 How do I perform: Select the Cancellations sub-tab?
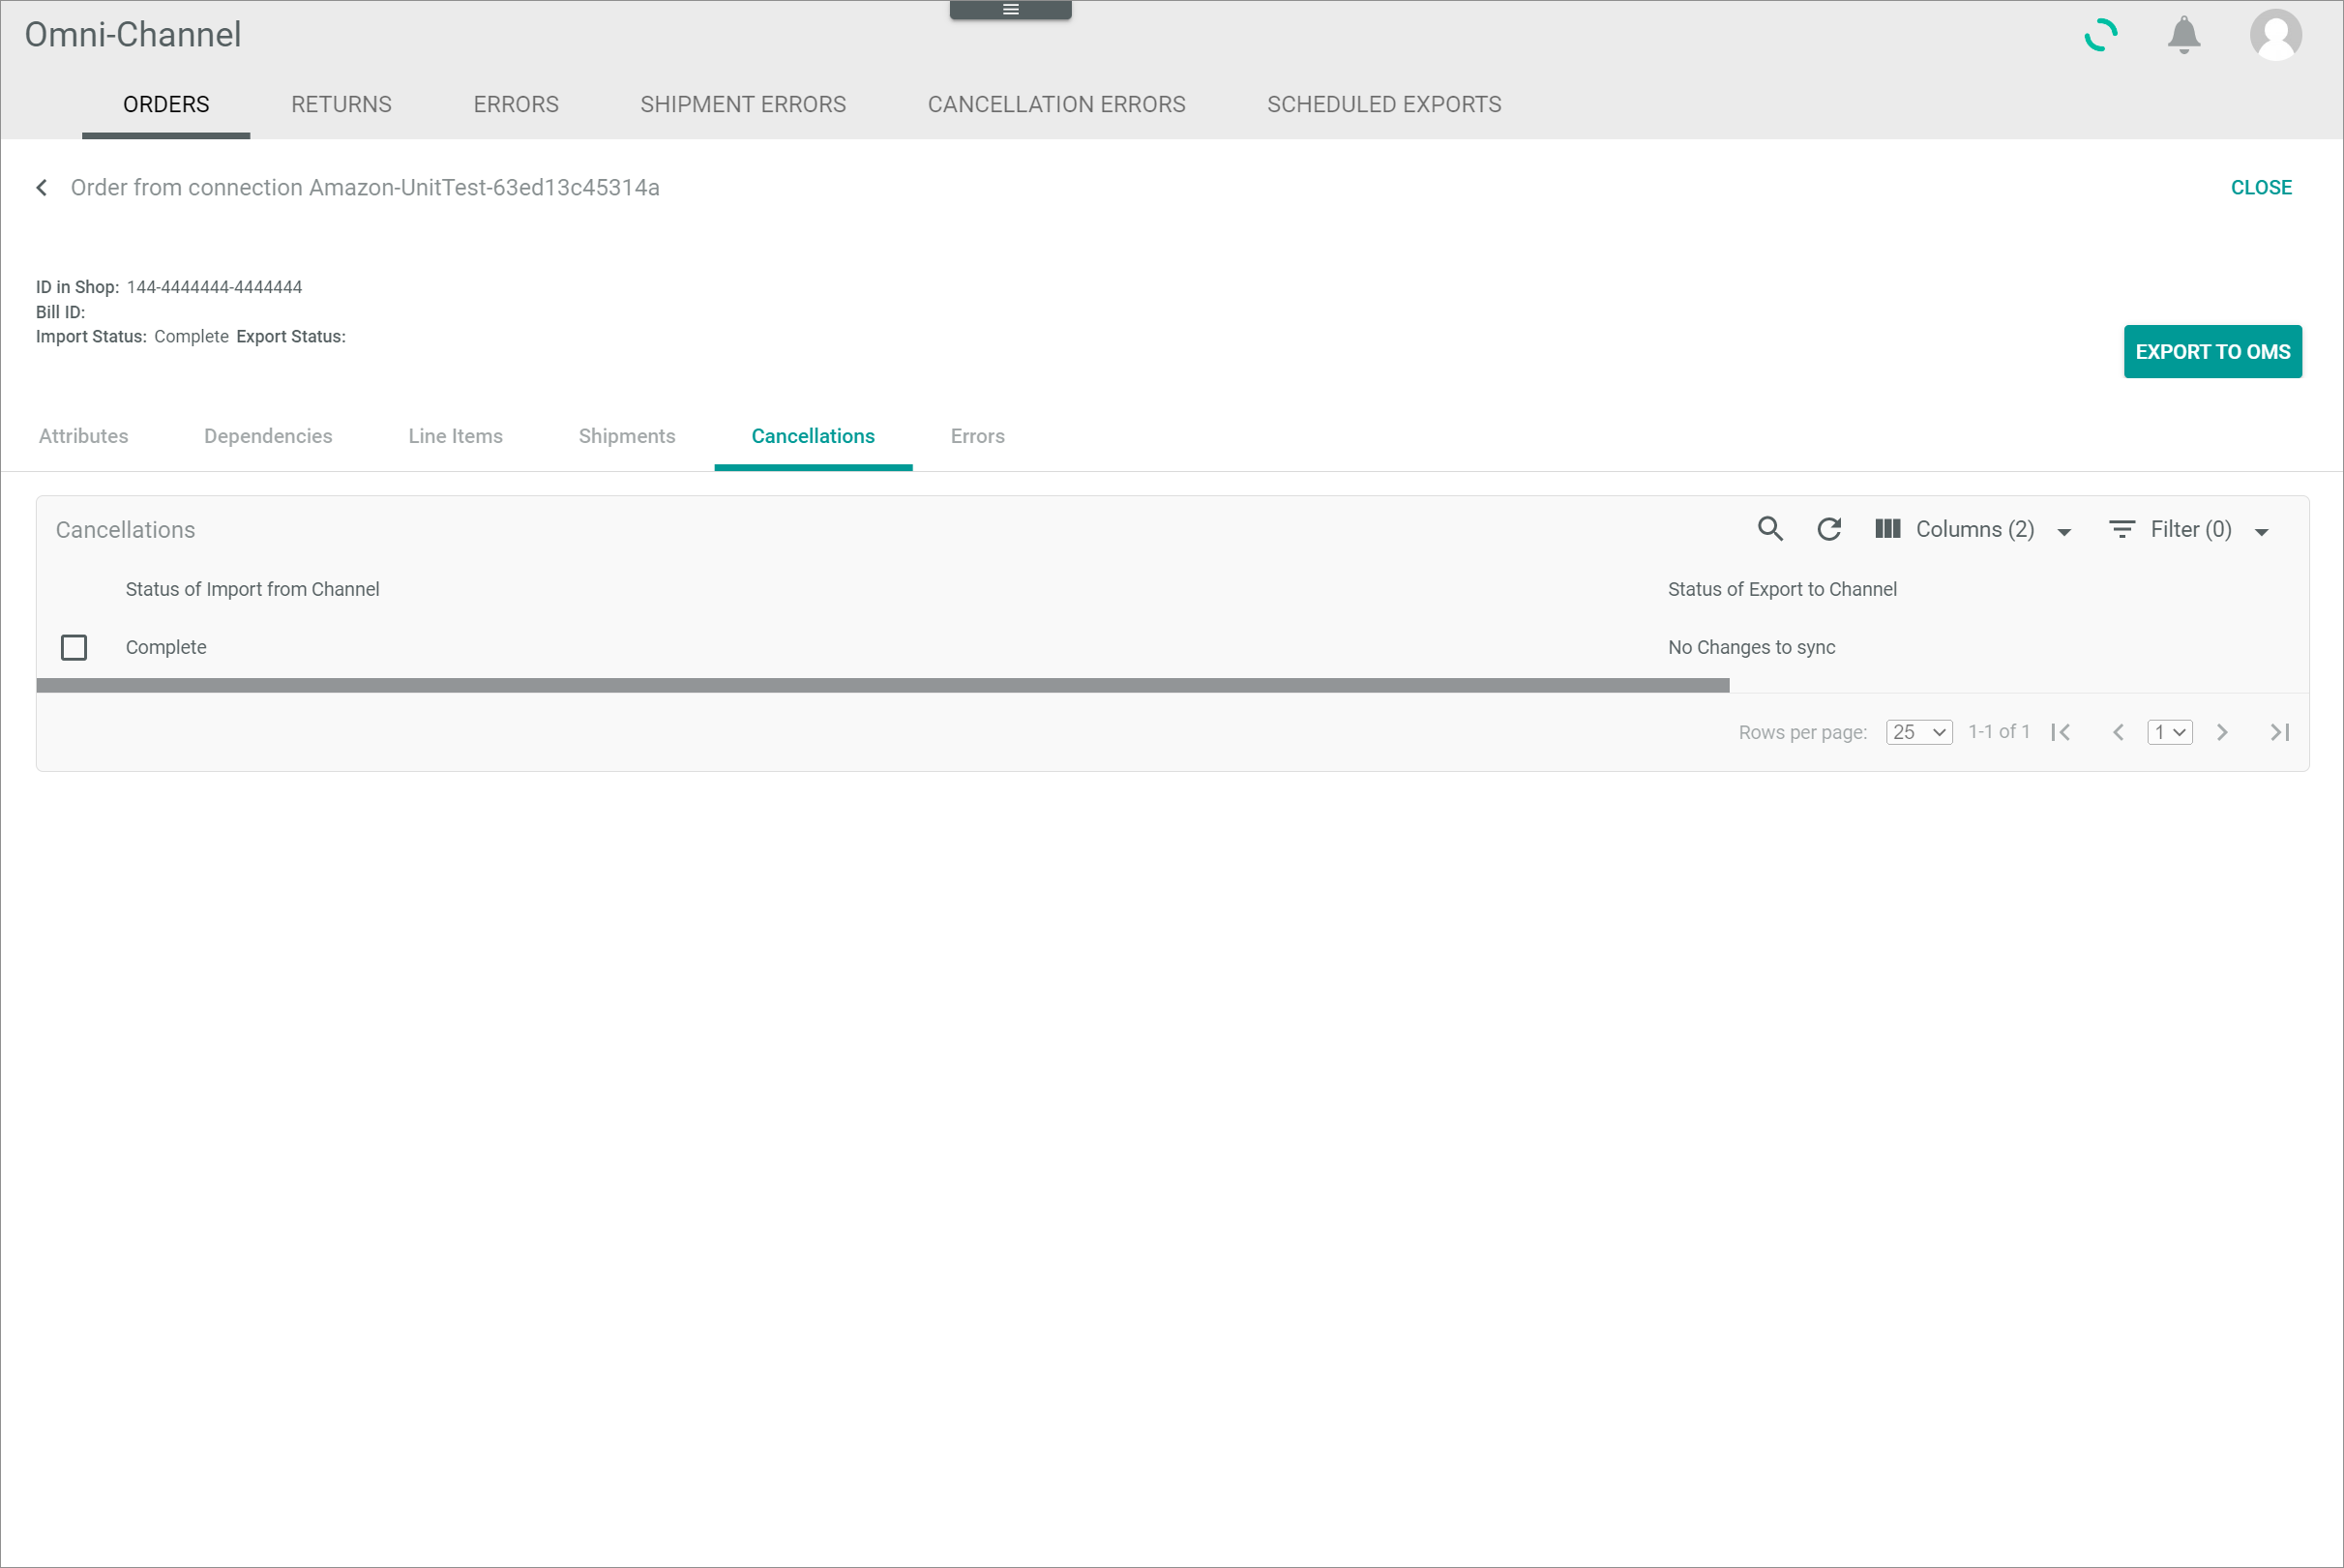click(813, 436)
